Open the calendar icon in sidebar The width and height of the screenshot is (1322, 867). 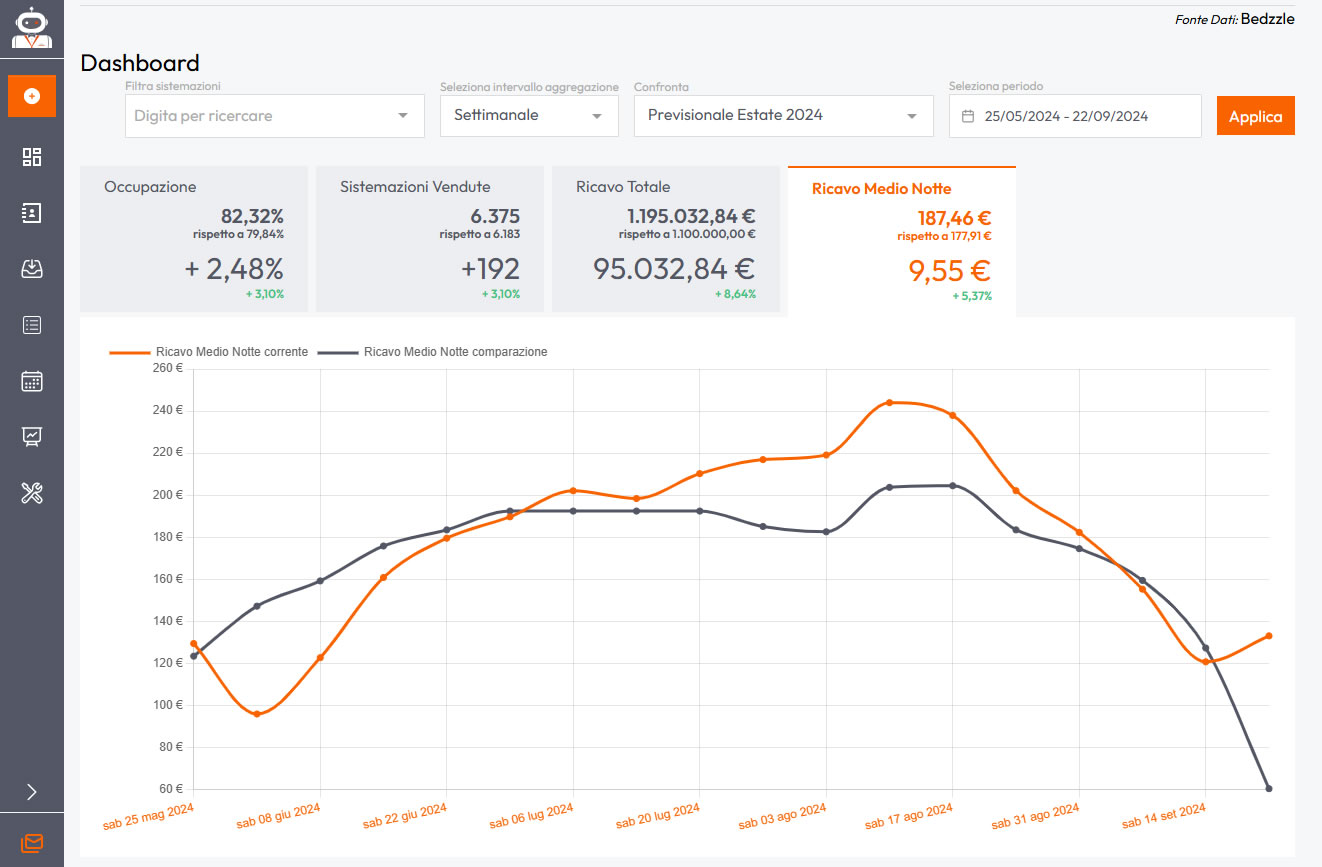[32, 380]
